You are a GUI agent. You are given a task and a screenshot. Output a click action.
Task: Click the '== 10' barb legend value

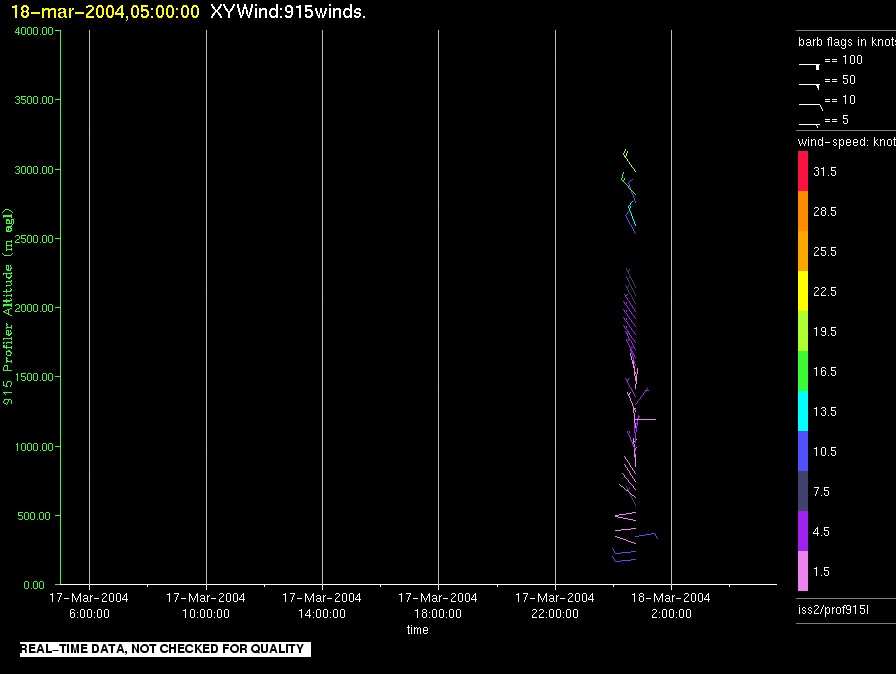click(840, 100)
